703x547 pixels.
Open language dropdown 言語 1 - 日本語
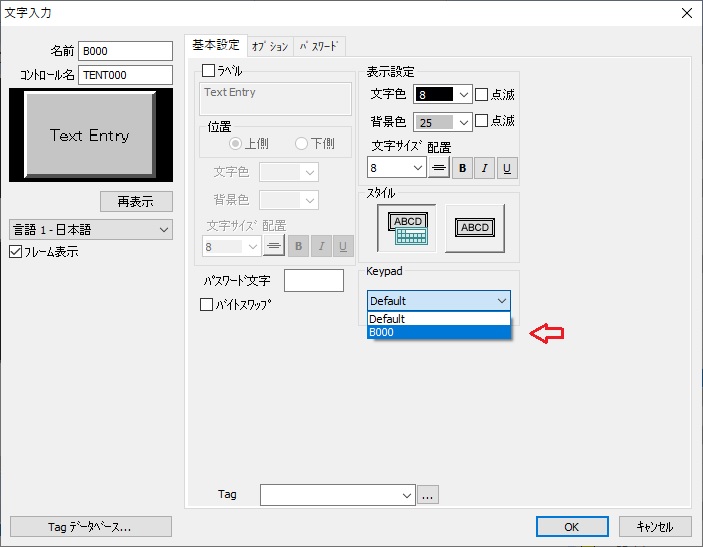[91, 230]
